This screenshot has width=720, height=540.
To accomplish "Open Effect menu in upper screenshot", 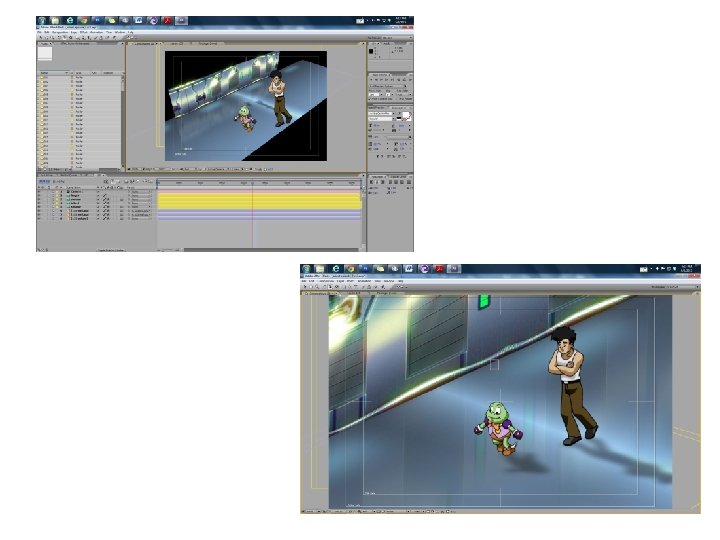I will point(84,32).
